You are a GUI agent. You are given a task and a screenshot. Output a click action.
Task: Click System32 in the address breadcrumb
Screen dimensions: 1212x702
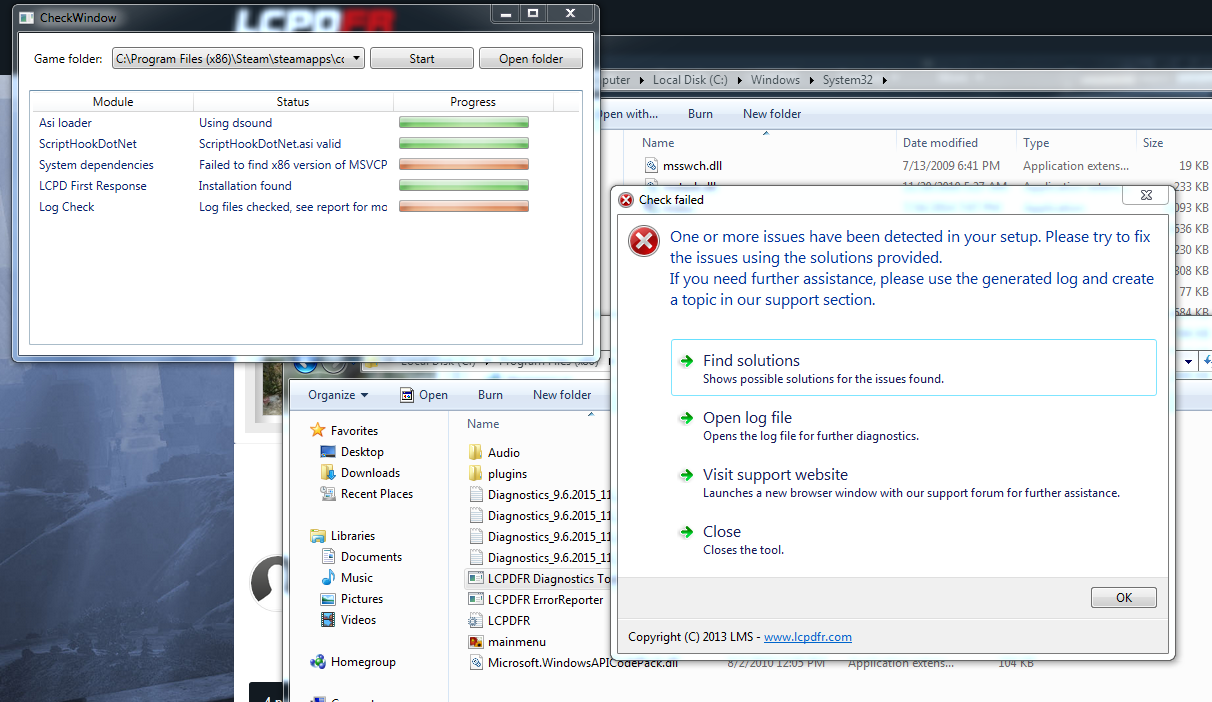(848, 80)
